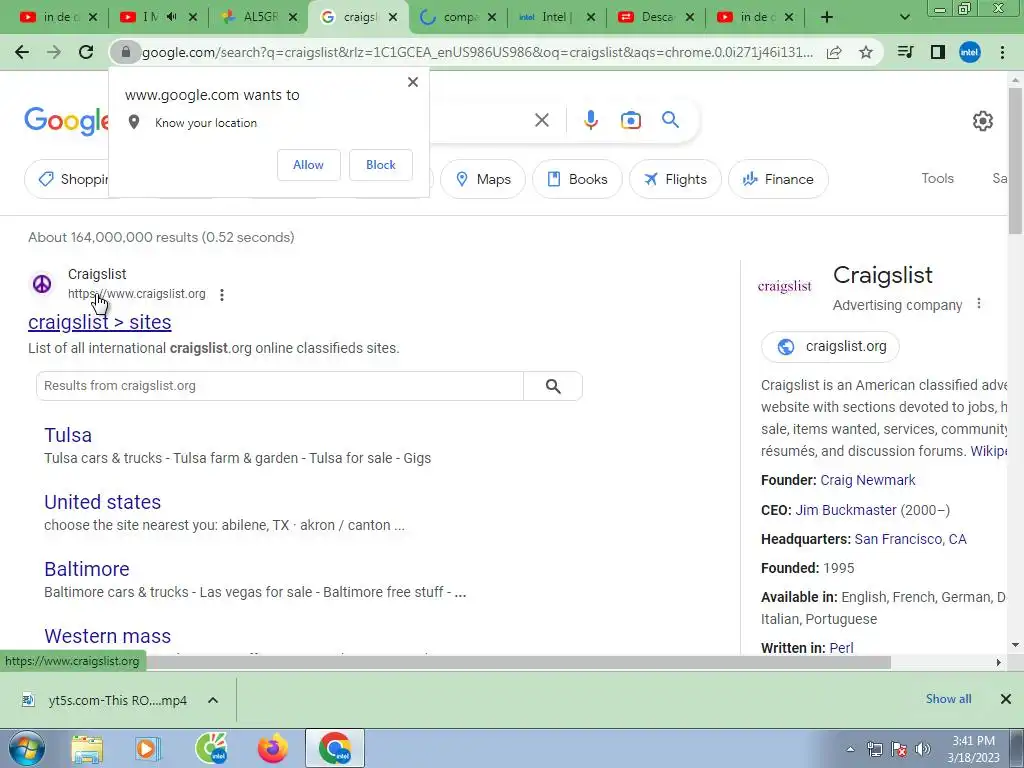Launch the media player taskbar icon
The width and height of the screenshot is (1024, 768).
coord(147,748)
